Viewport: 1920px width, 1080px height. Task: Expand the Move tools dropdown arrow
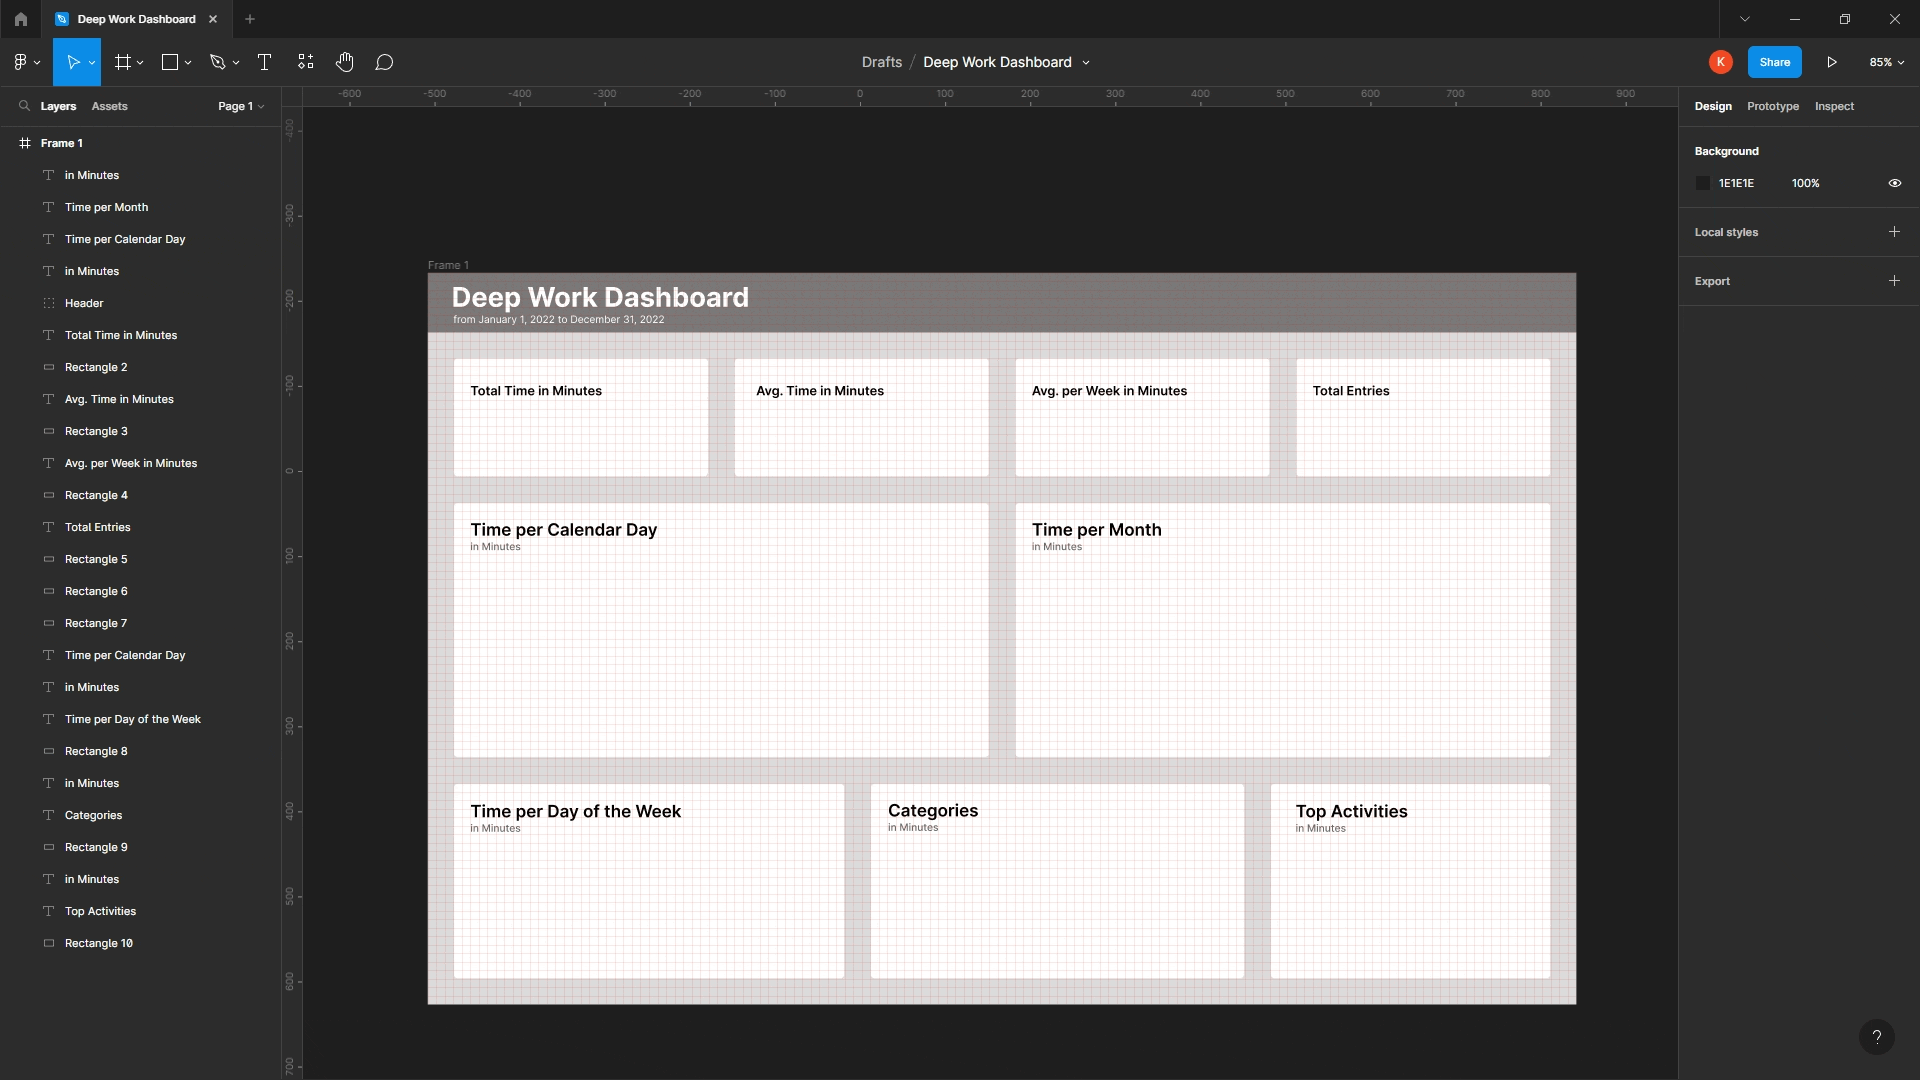[92, 63]
